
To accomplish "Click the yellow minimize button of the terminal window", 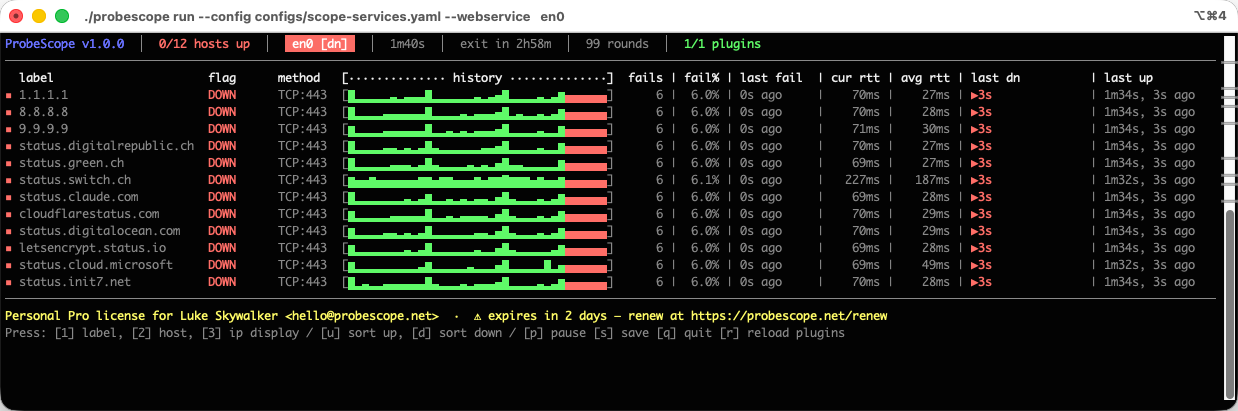I will point(39,16).
